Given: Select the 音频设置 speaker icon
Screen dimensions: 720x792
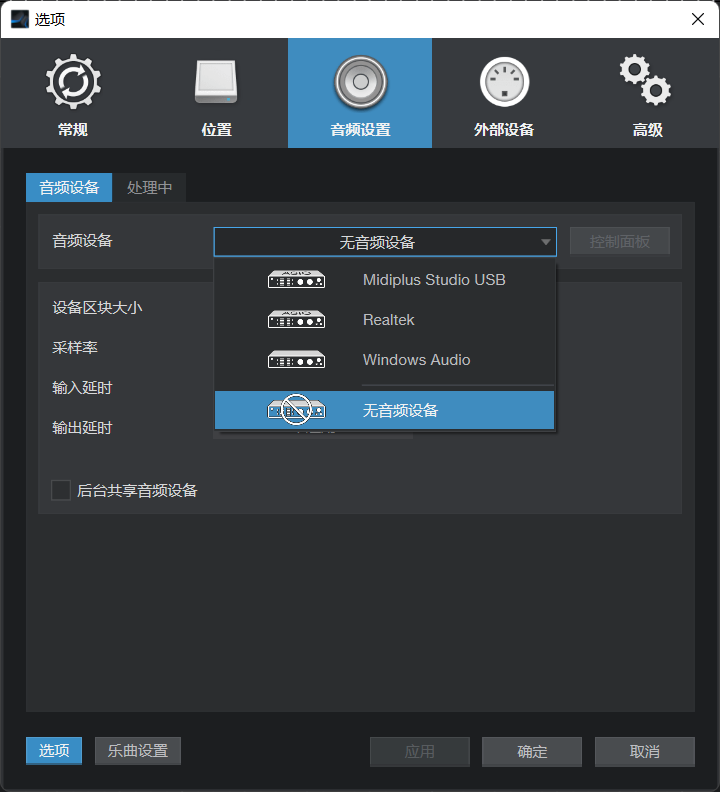Looking at the screenshot, I should tap(360, 82).
